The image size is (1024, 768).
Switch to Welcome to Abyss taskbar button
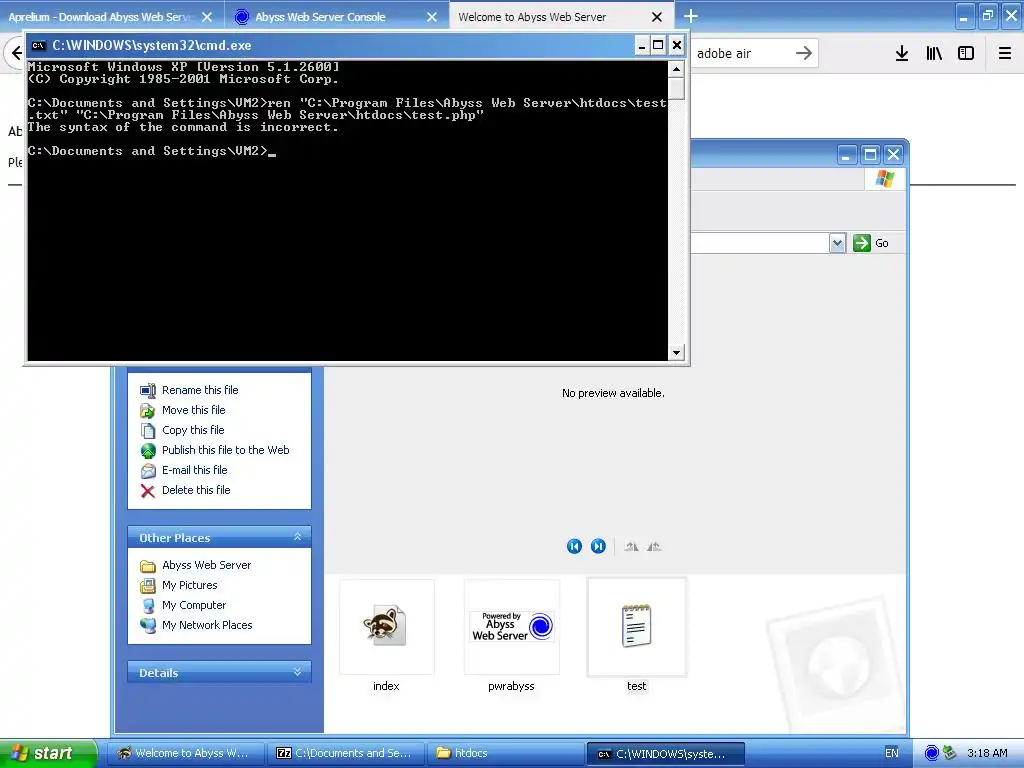pyautogui.click(x=185, y=754)
